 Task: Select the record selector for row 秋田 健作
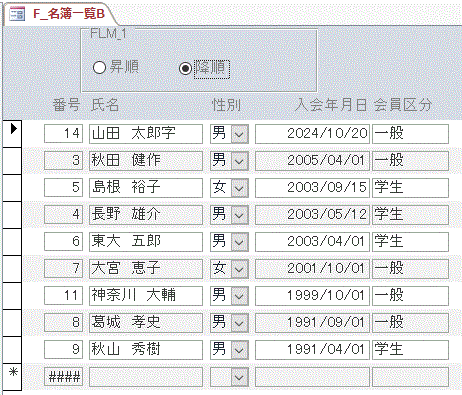[13, 161]
